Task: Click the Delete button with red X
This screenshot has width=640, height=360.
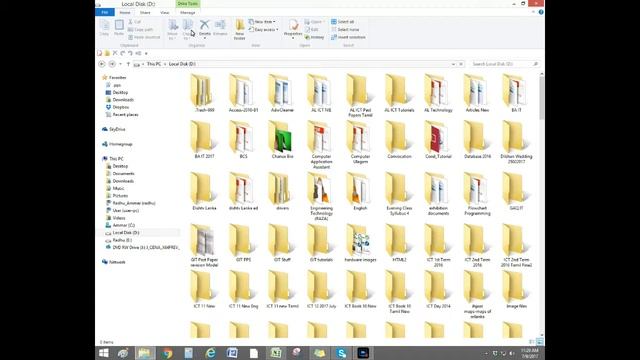Action: pos(204,29)
